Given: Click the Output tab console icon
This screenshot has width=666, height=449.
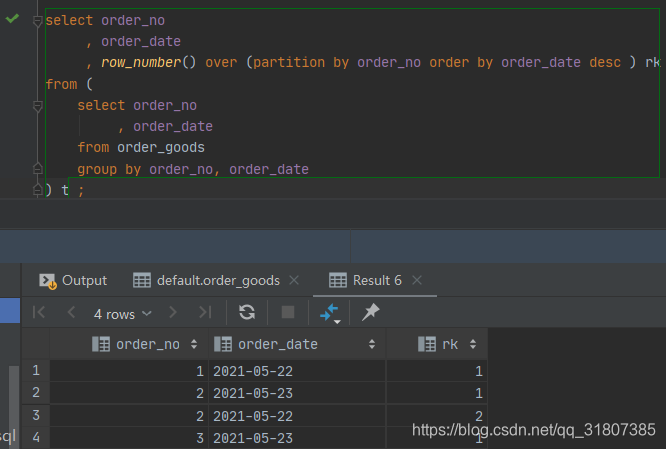Looking at the screenshot, I should pos(48,281).
